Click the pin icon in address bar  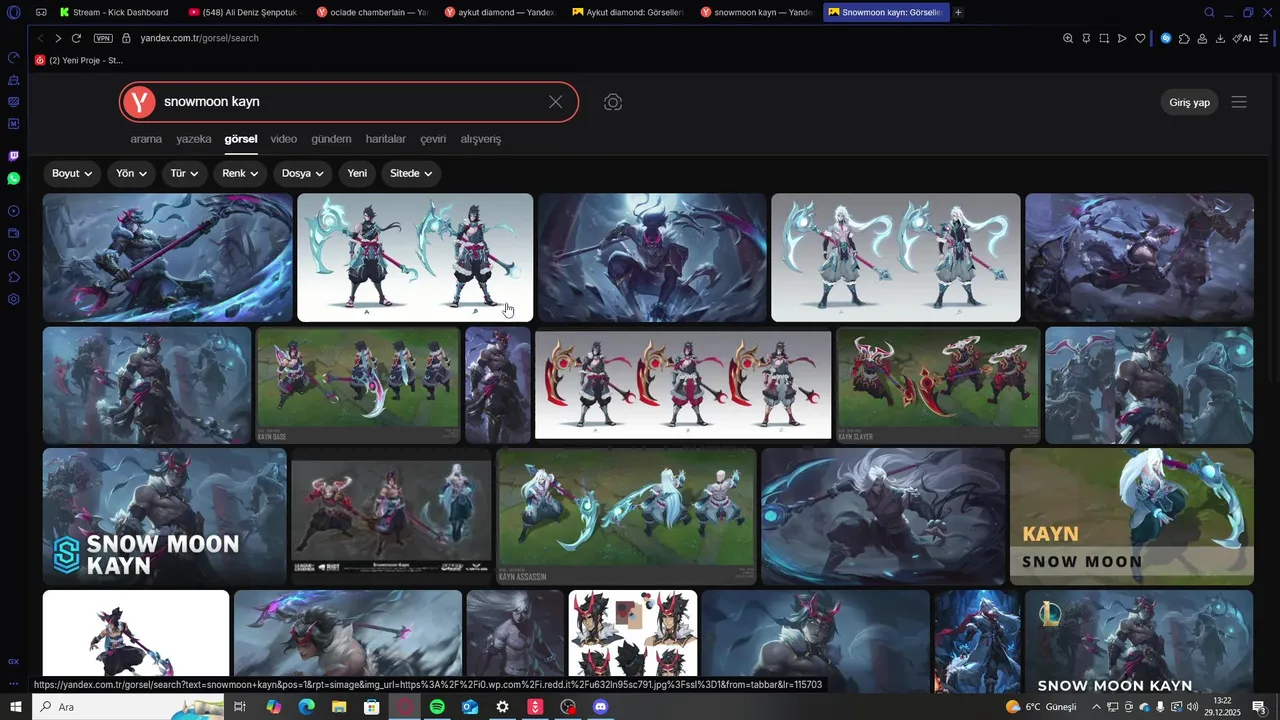click(x=1086, y=38)
